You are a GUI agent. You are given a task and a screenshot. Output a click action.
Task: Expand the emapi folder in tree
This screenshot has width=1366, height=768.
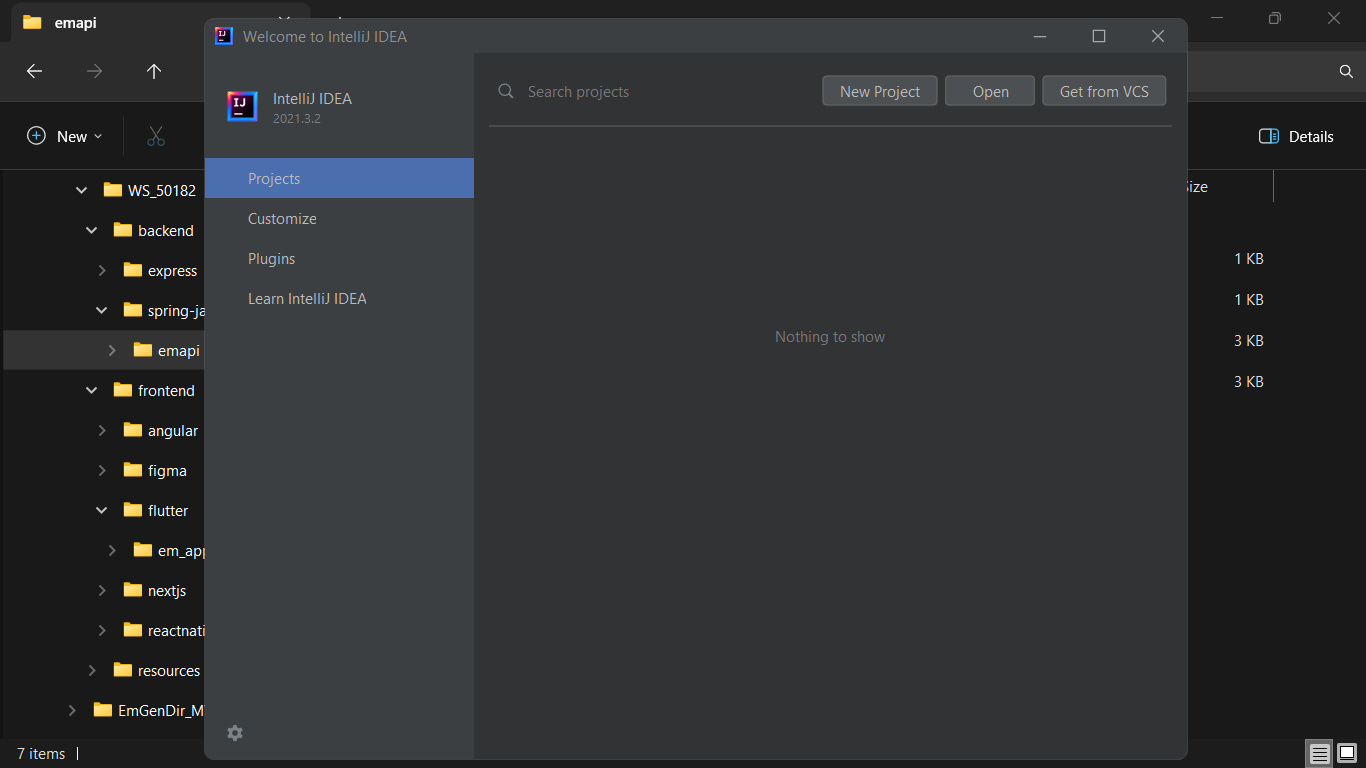(112, 350)
